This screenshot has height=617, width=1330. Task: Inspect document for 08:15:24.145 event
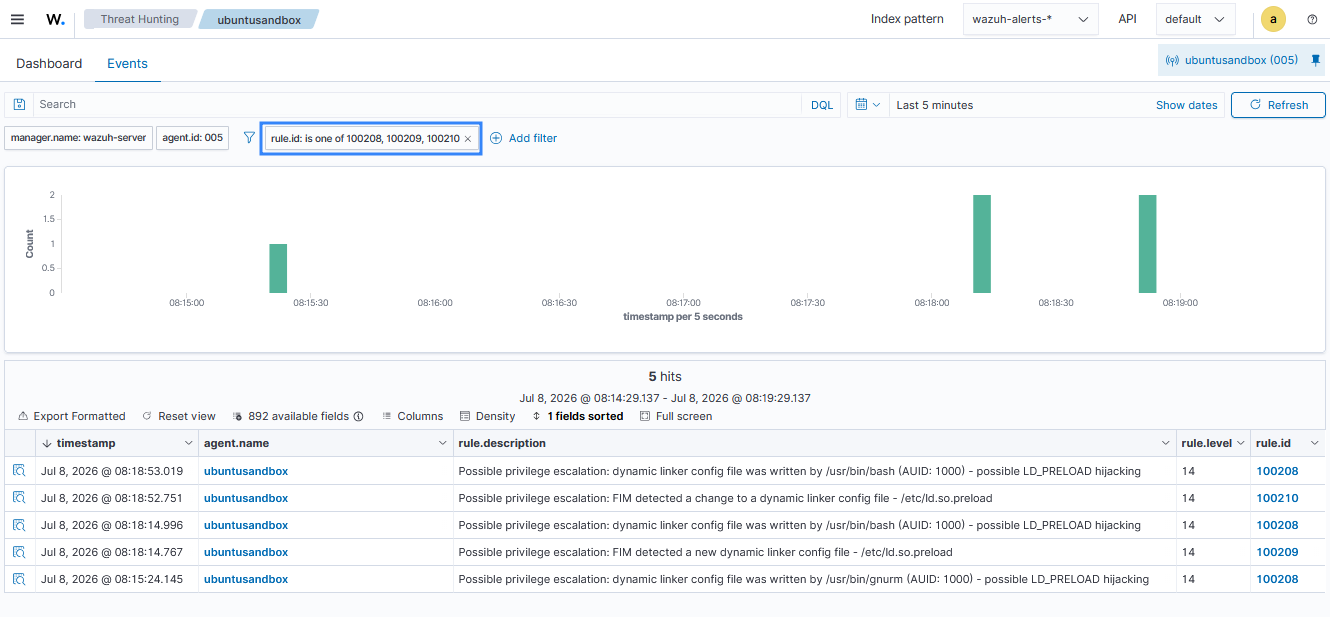pyautogui.click(x=19, y=579)
